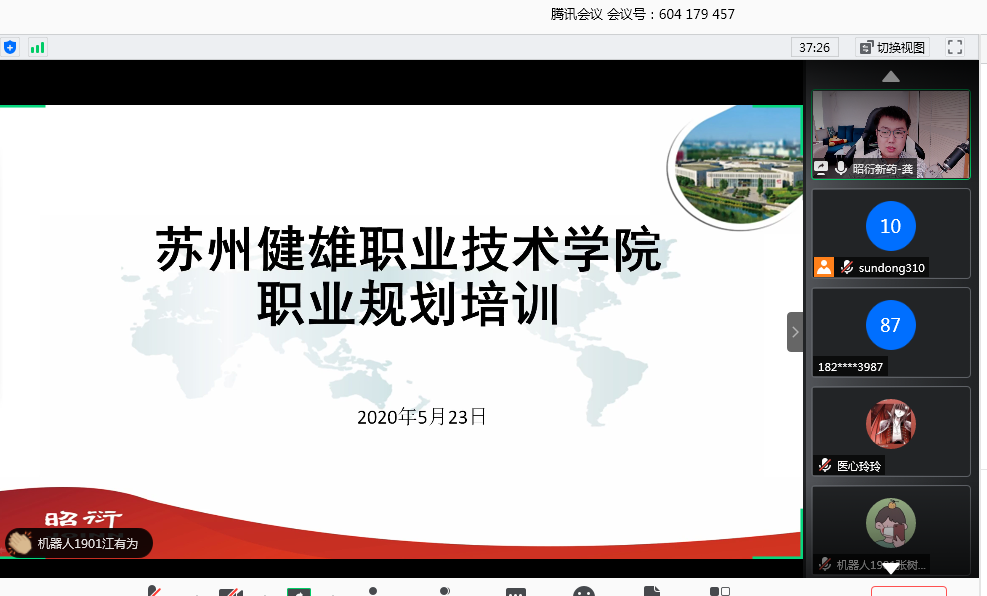Image resolution: width=987 pixels, height=596 pixels.
Task: Click the 切换视图 switch view button
Action: [892, 47]
